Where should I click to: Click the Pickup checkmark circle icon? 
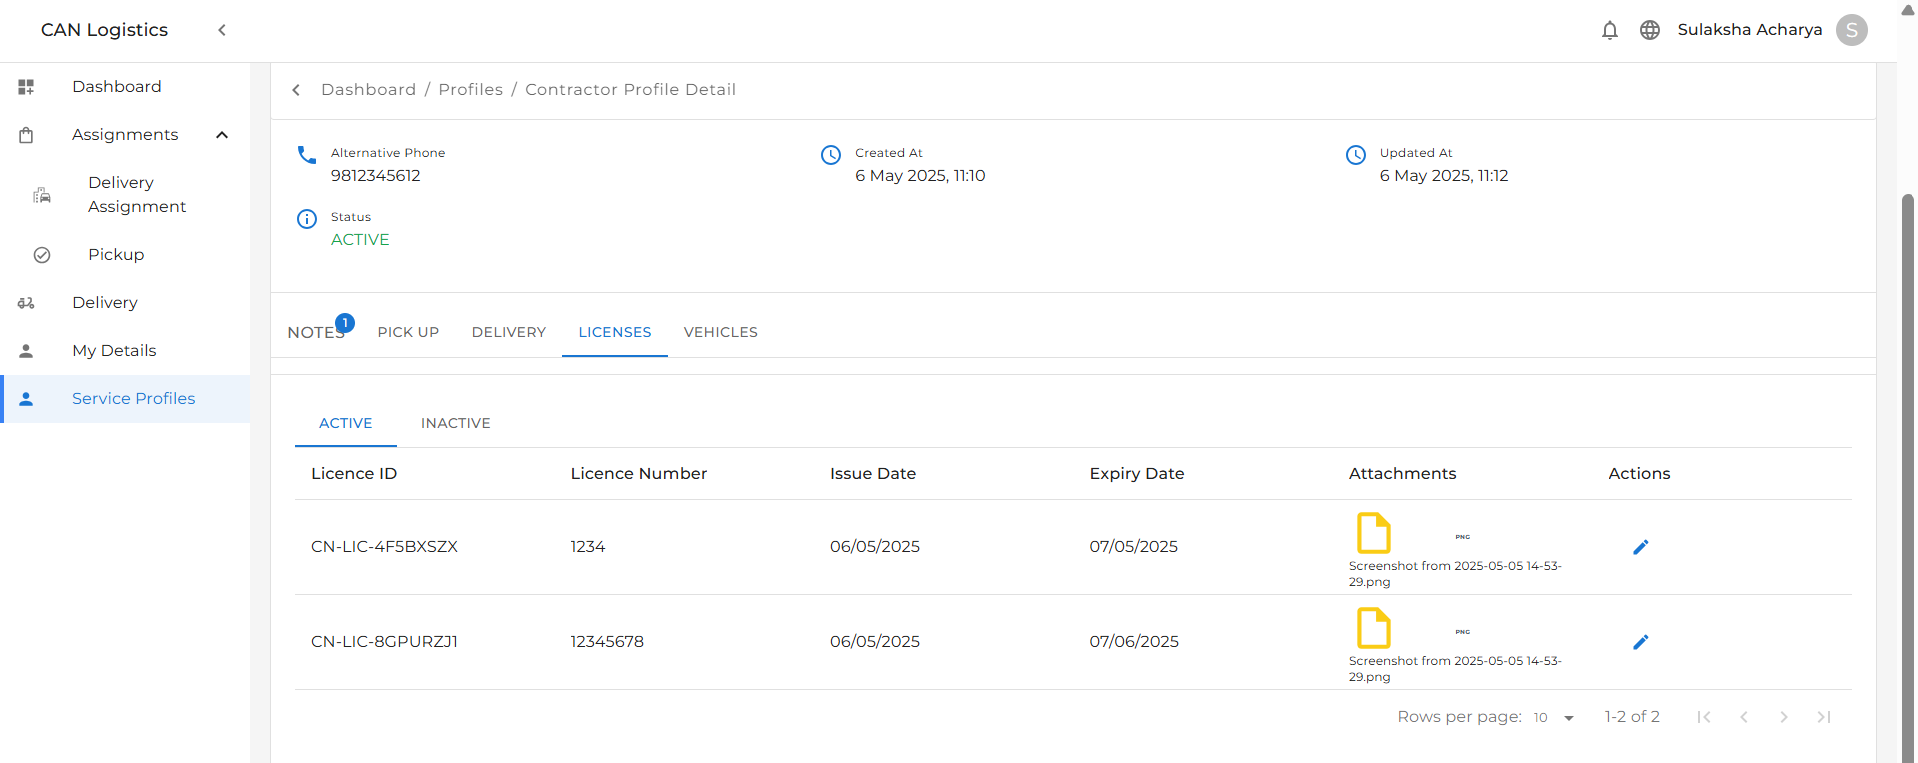click(x=42, y=255)
